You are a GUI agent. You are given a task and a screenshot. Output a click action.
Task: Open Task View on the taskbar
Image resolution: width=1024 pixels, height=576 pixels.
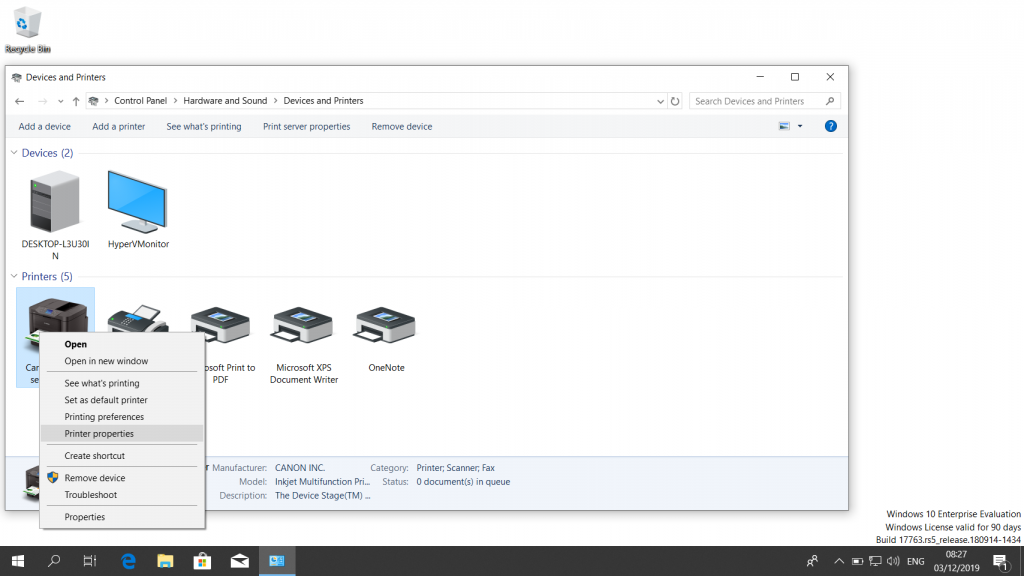(89, 561)
